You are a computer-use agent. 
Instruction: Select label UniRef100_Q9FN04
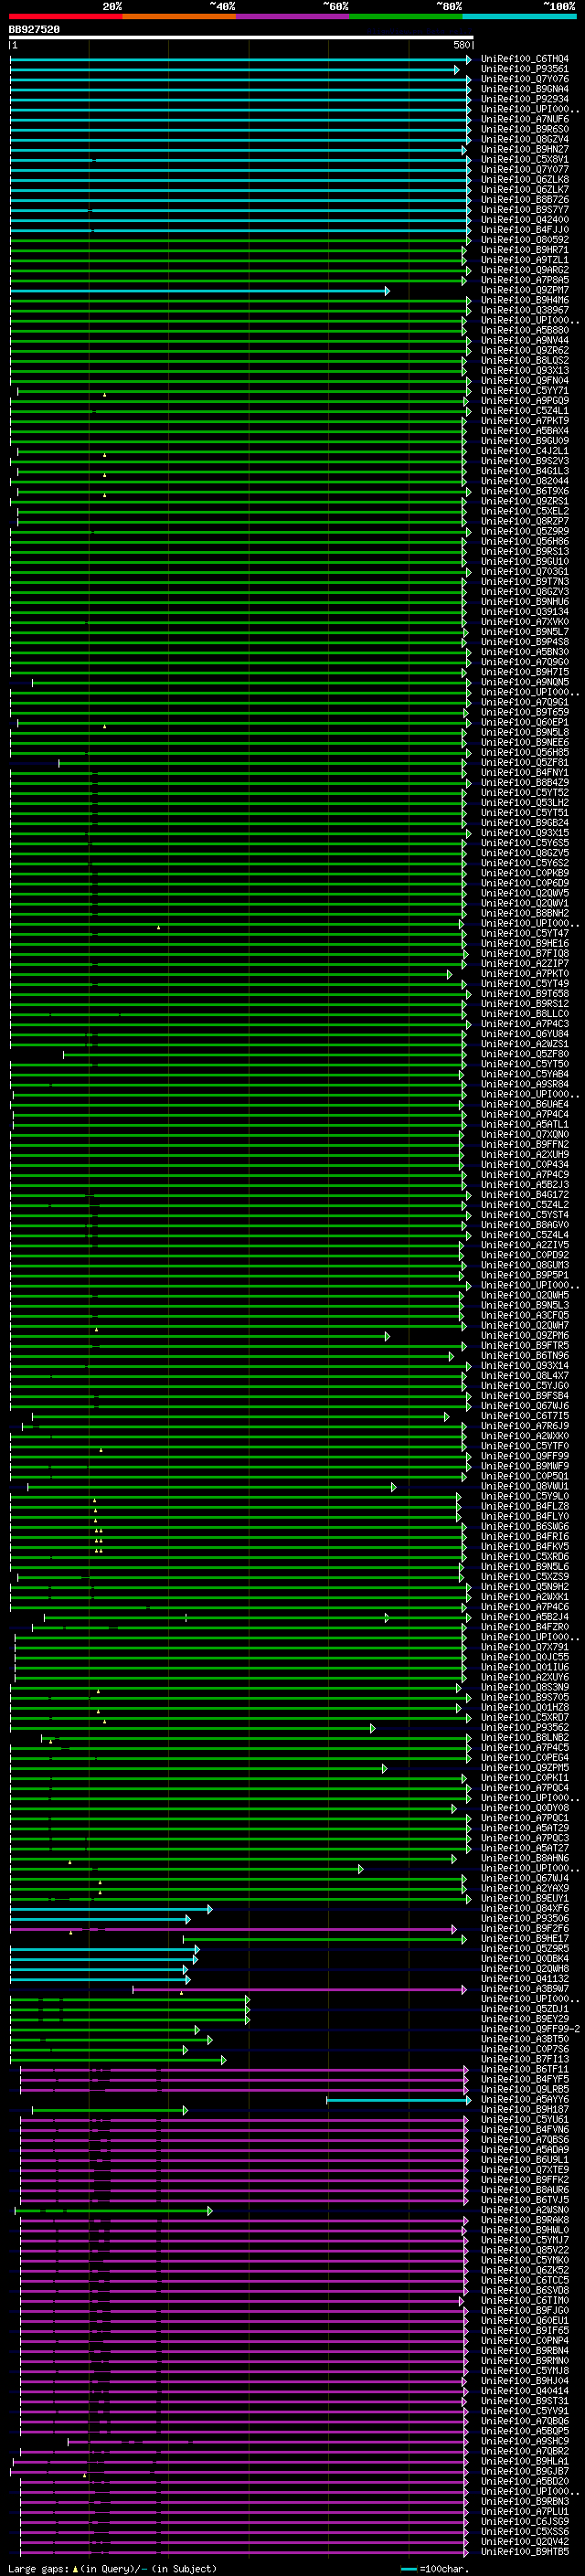[x=525, y=381]
